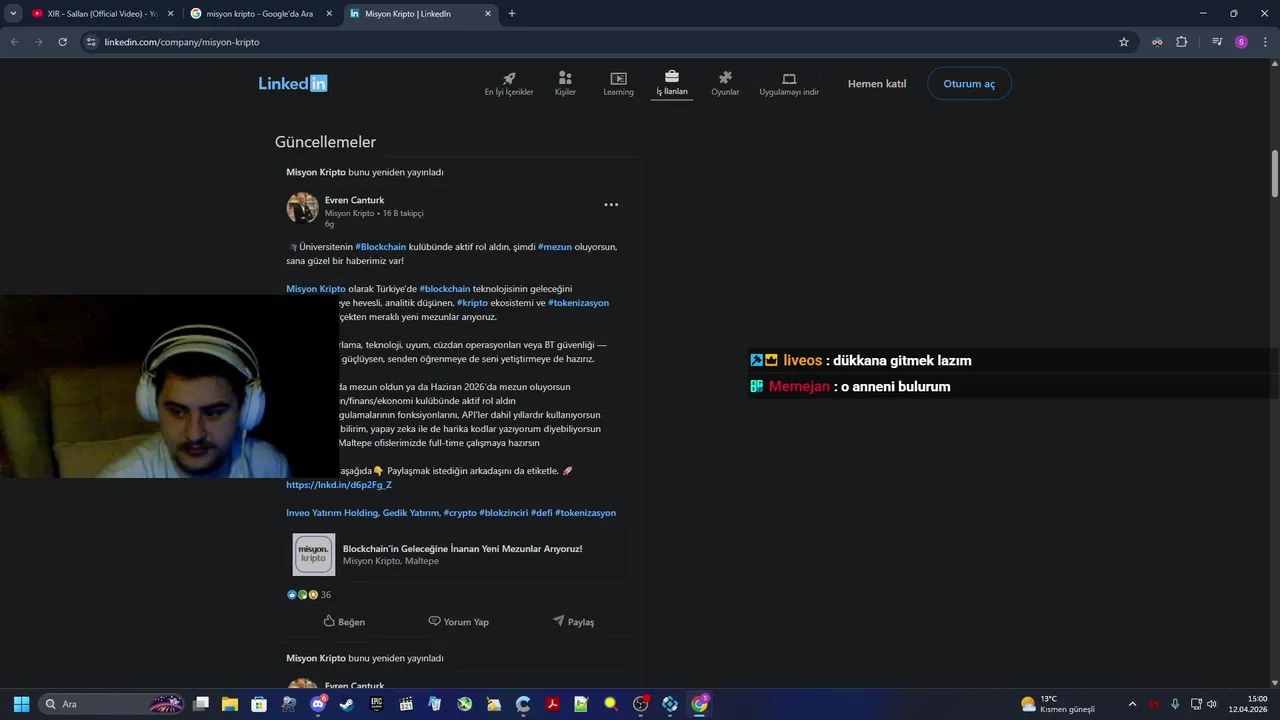Click the Yorum Yap comment bubble icon

coord(434,621)
